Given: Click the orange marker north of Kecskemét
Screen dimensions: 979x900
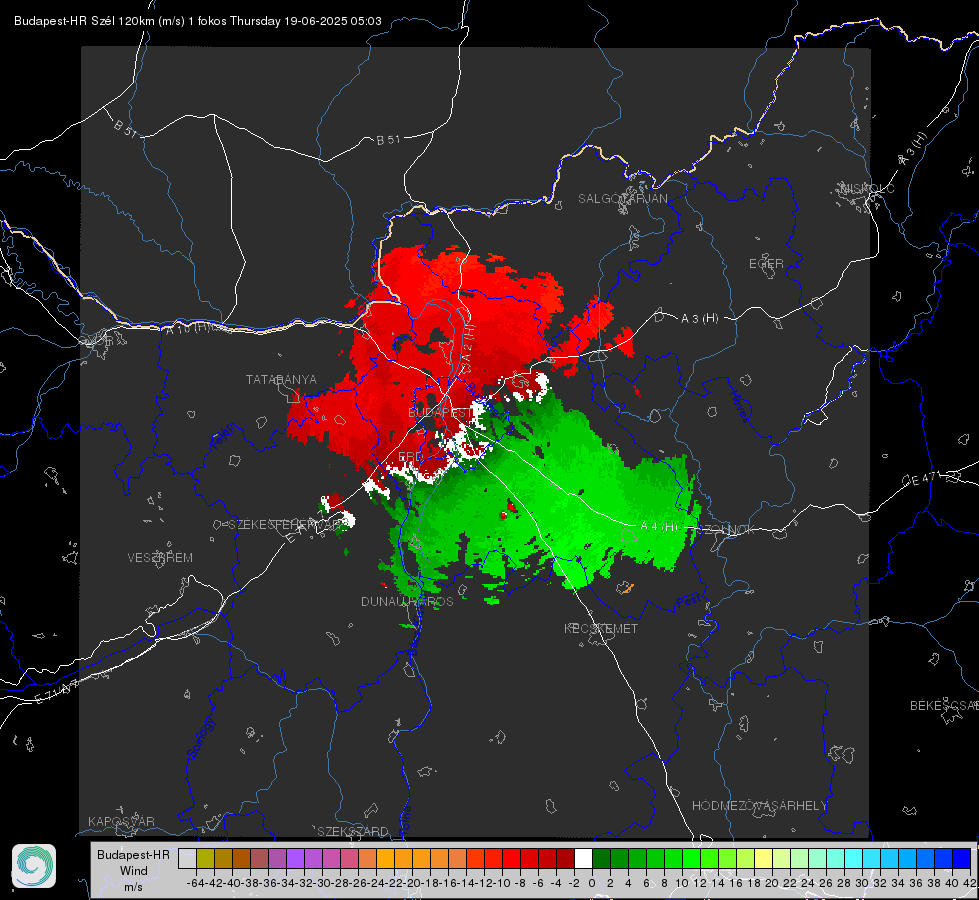Looking at the screenshot, I should 626,588.
